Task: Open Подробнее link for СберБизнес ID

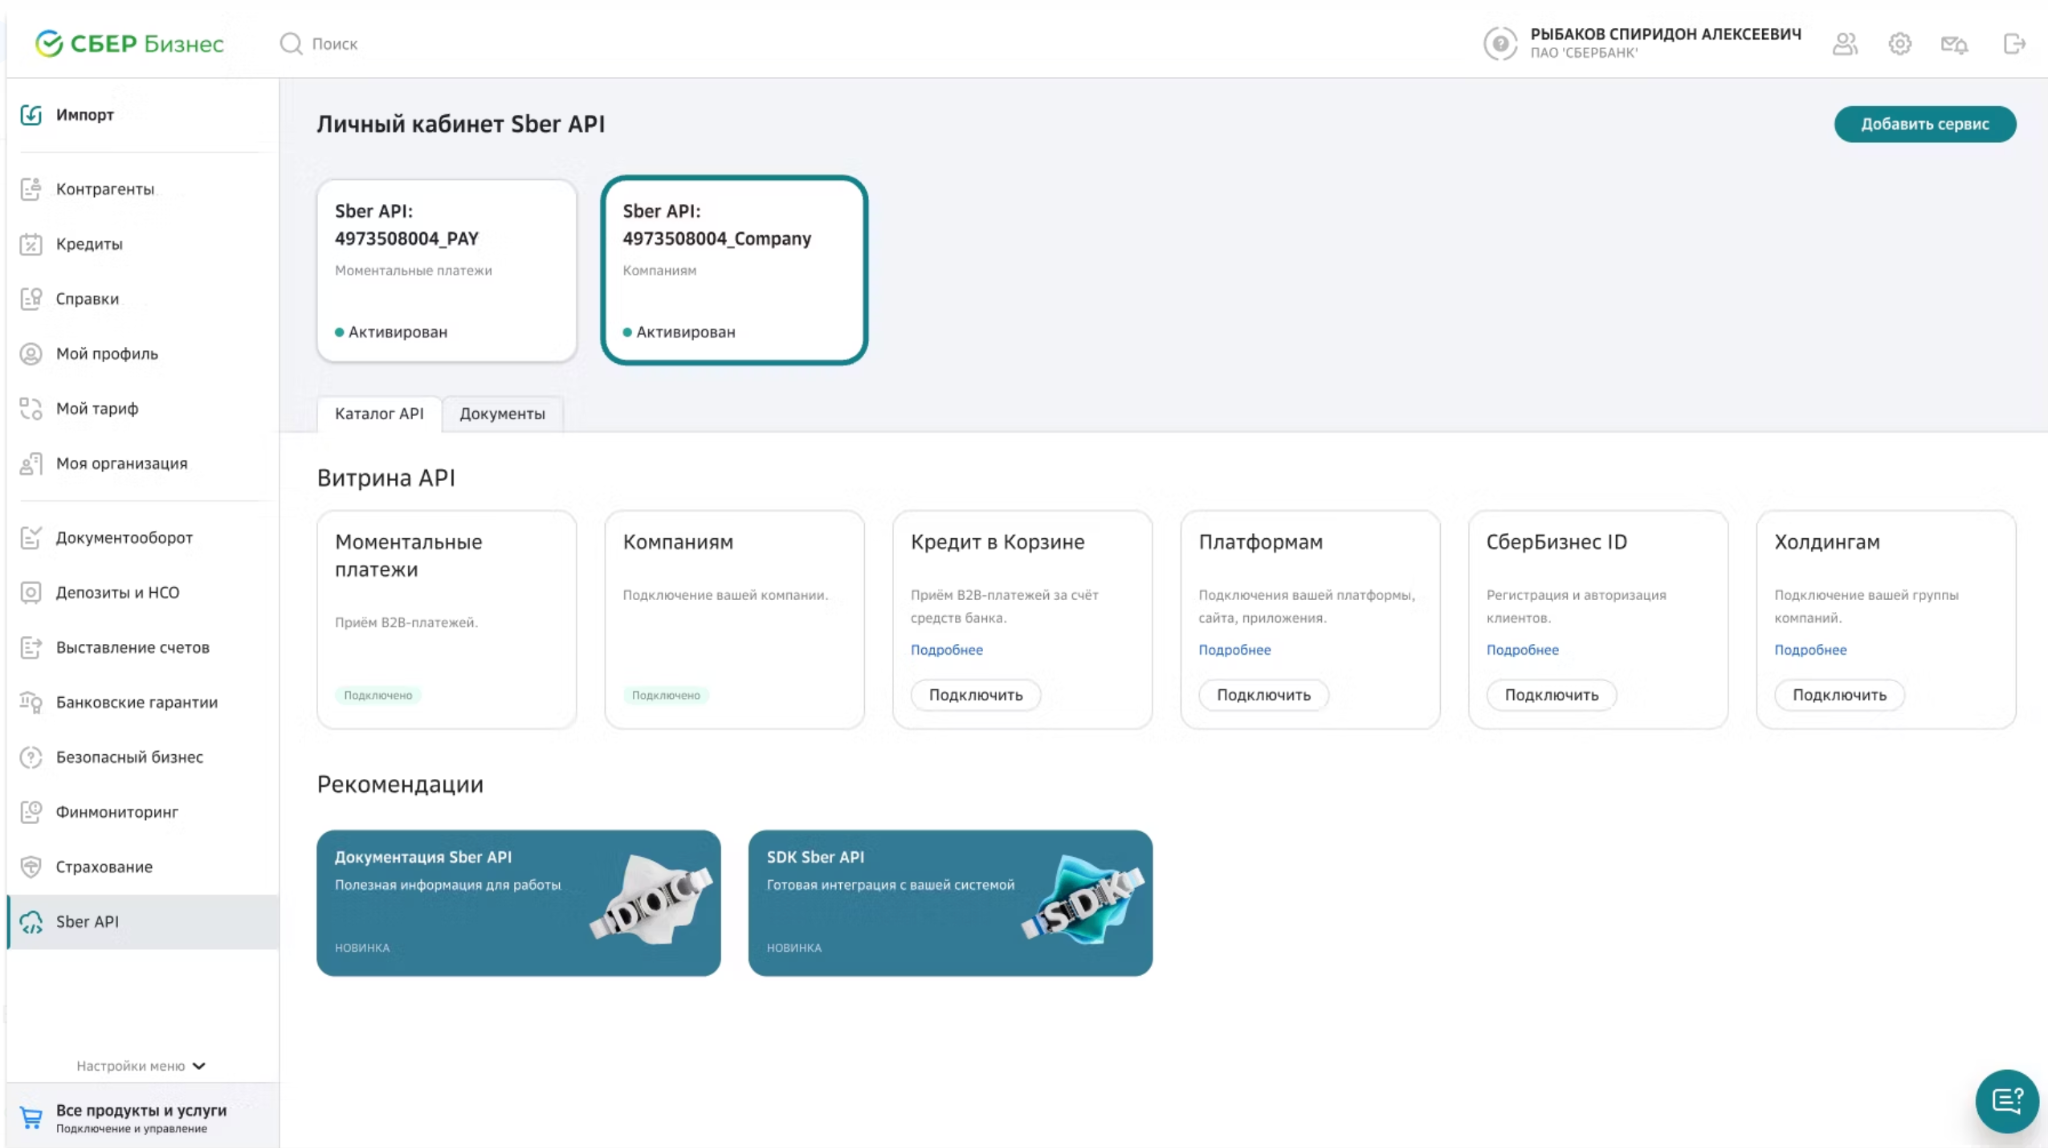Action: (1523, 650)
